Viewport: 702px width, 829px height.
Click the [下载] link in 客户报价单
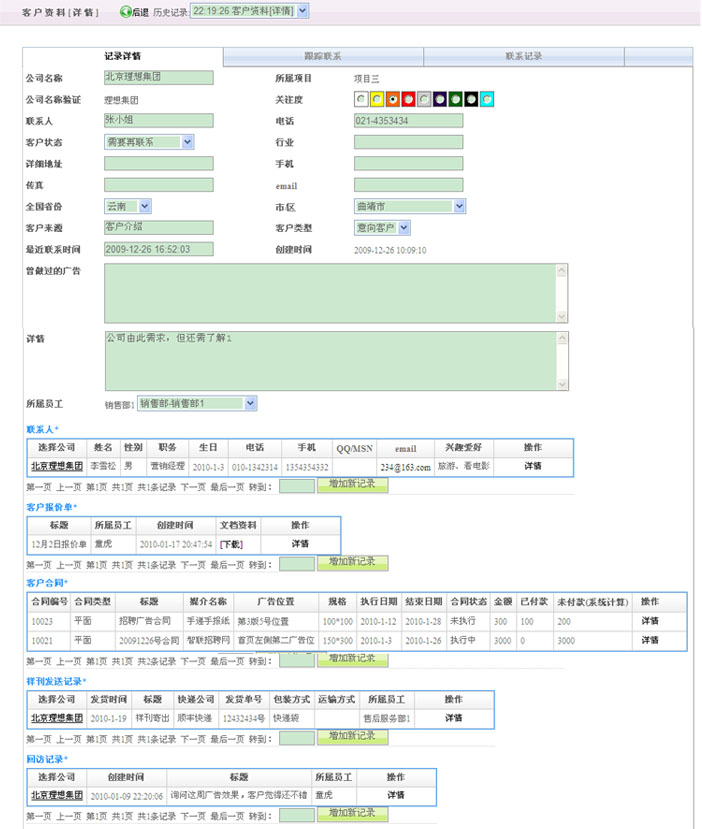point(232,544)
